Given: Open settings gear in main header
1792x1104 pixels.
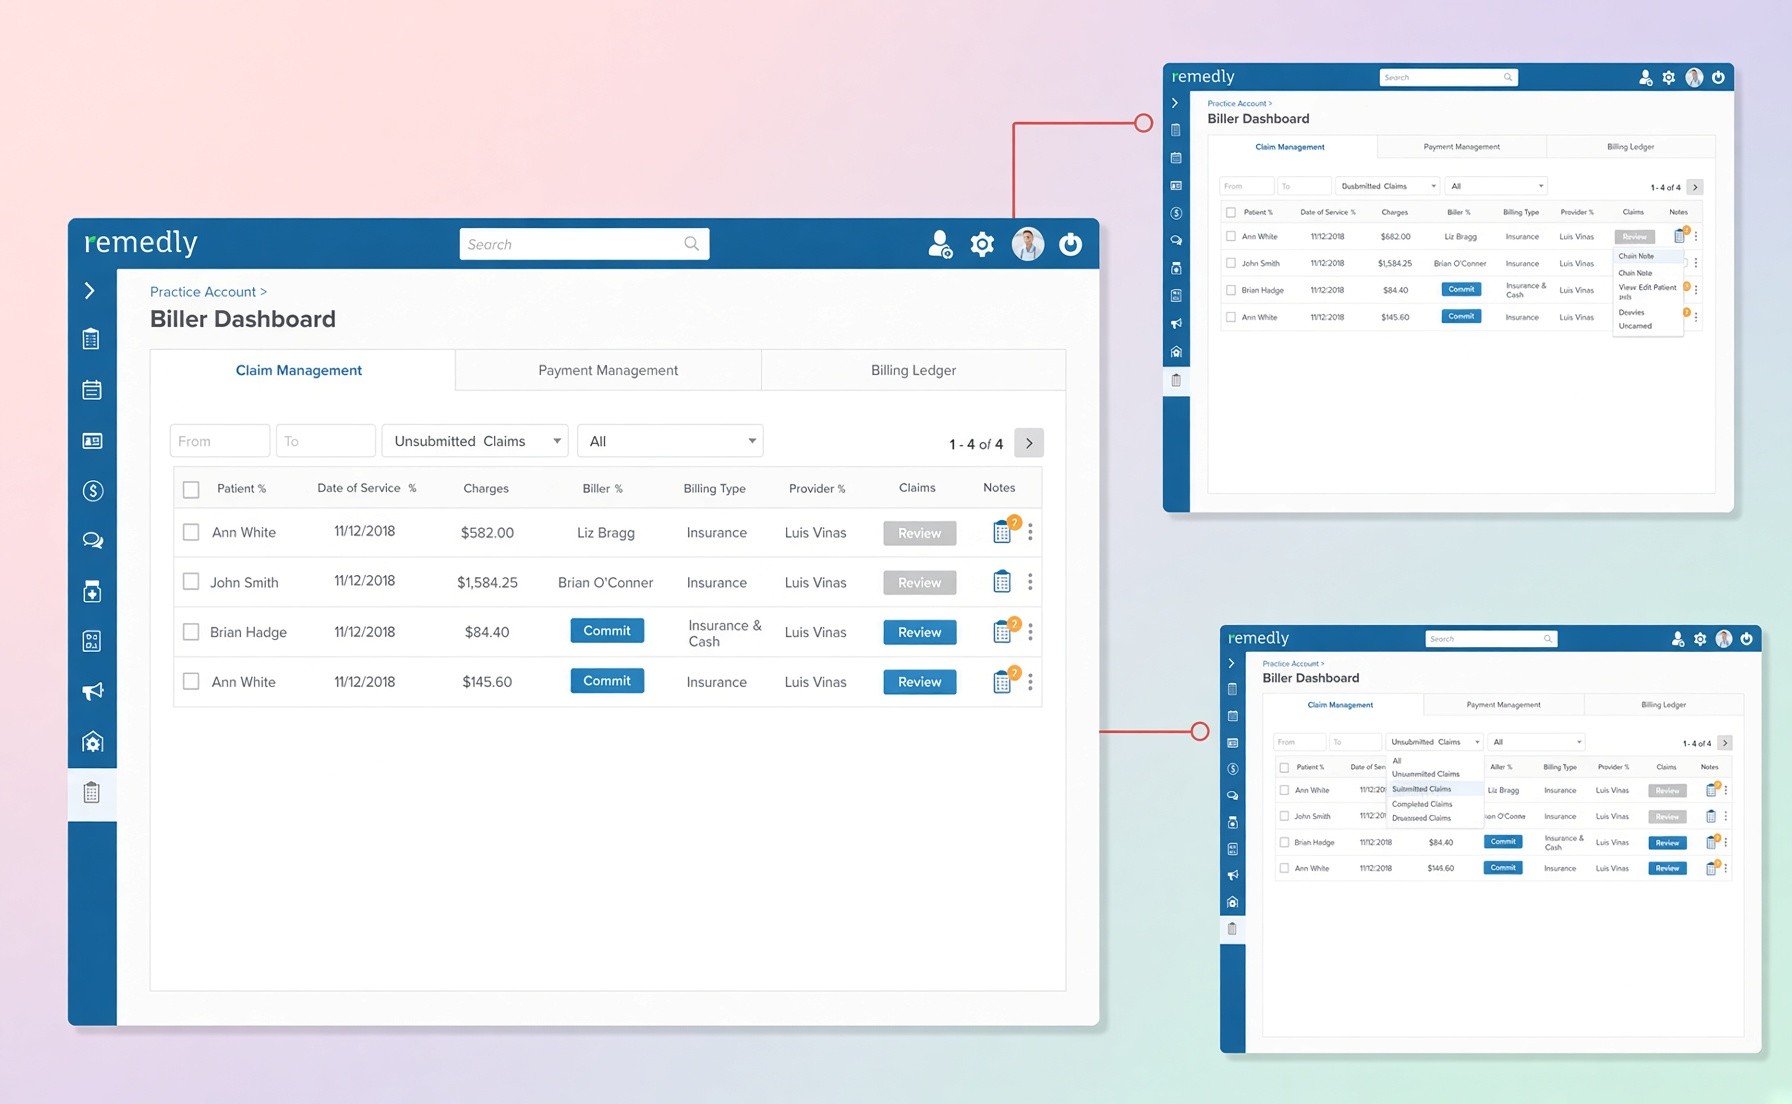Looking at the screenshot, I should coord(982,244).
